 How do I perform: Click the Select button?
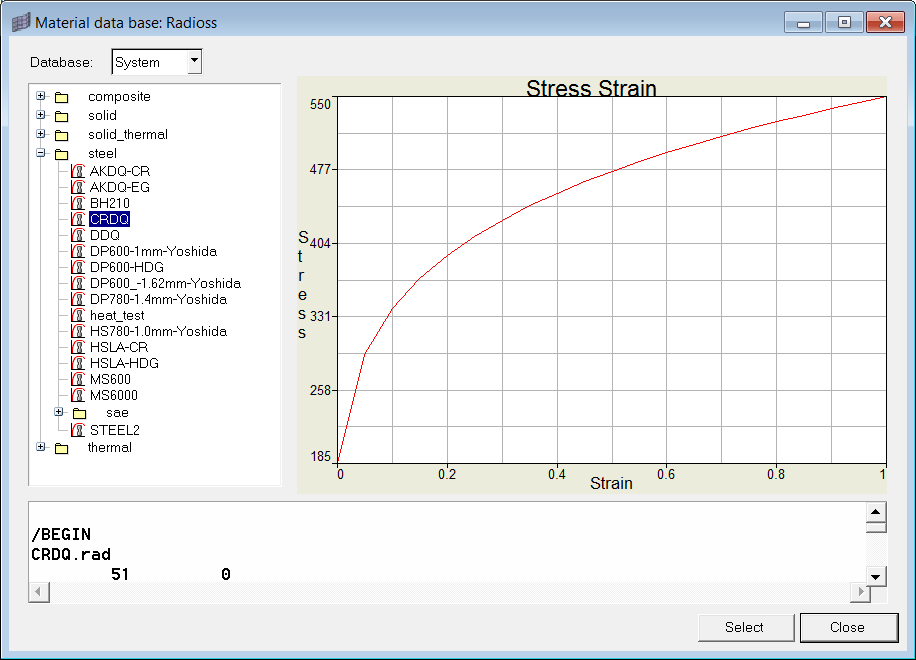click(x=745, y=627)
